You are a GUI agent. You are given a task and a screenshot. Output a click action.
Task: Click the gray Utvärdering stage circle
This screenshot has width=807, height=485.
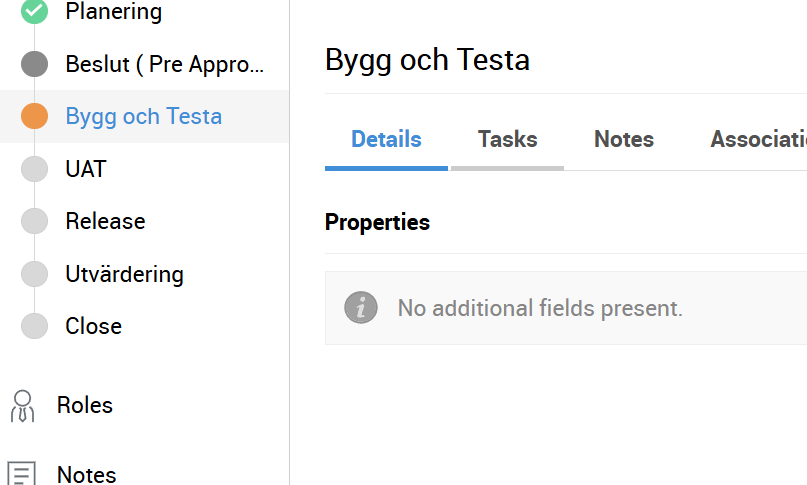35,274
